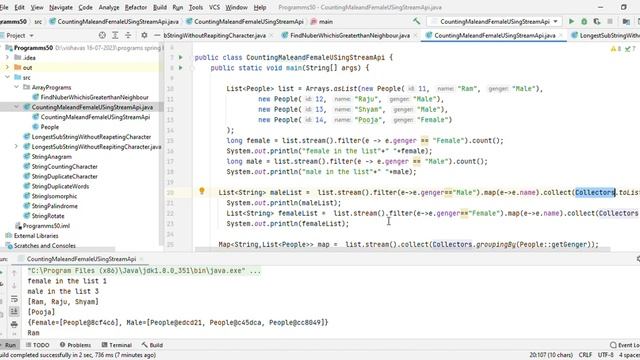Expand the .idea folder
640x360 pixels.
tap(7, 58)
